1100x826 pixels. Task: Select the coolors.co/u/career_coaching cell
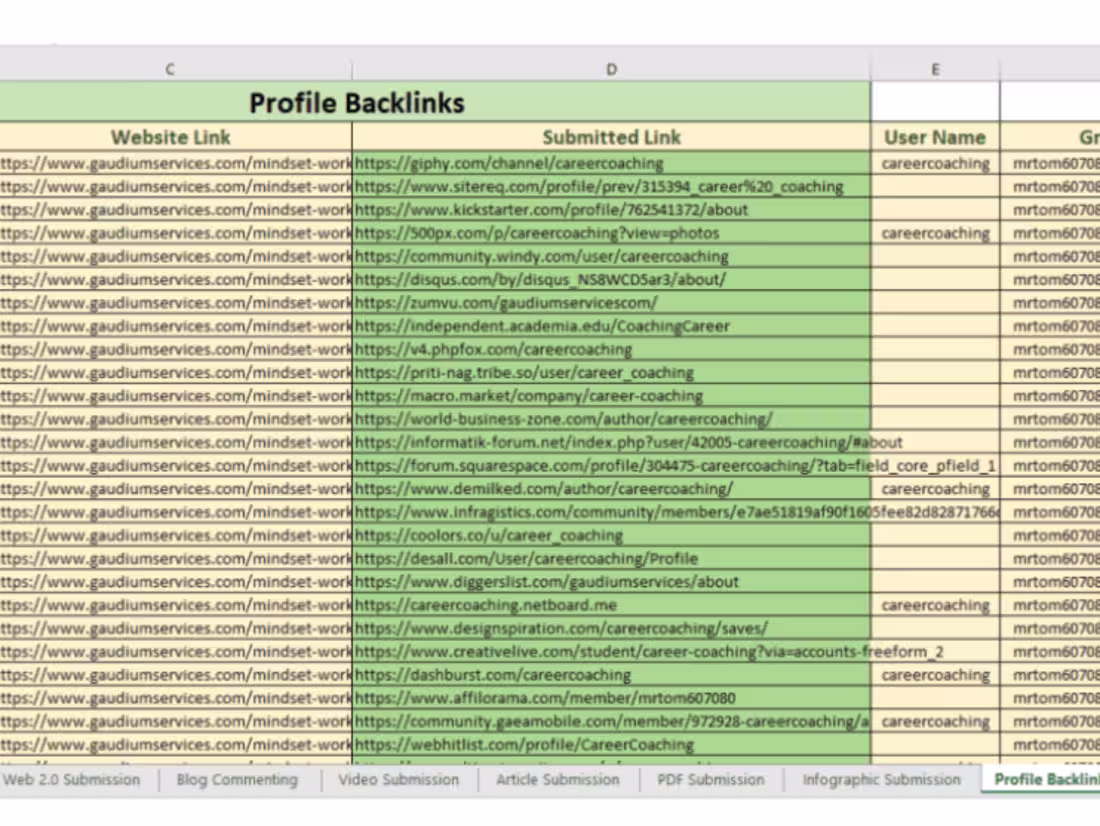point(611,535)
